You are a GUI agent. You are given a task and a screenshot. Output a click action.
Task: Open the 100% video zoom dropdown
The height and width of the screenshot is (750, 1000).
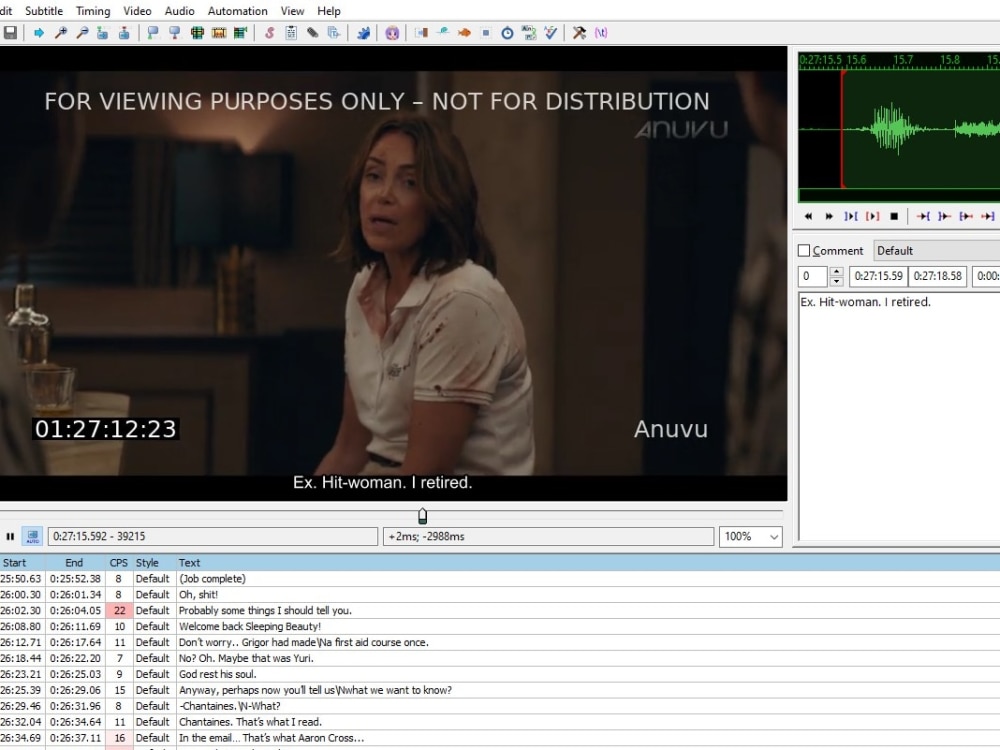[751, 536]
